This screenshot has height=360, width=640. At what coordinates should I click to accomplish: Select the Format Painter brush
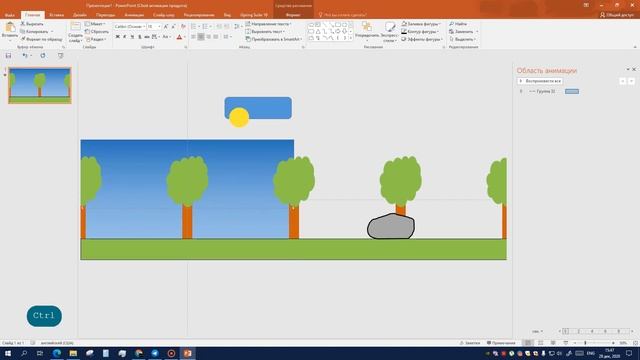pyautogui.click(x=41, y=39)
